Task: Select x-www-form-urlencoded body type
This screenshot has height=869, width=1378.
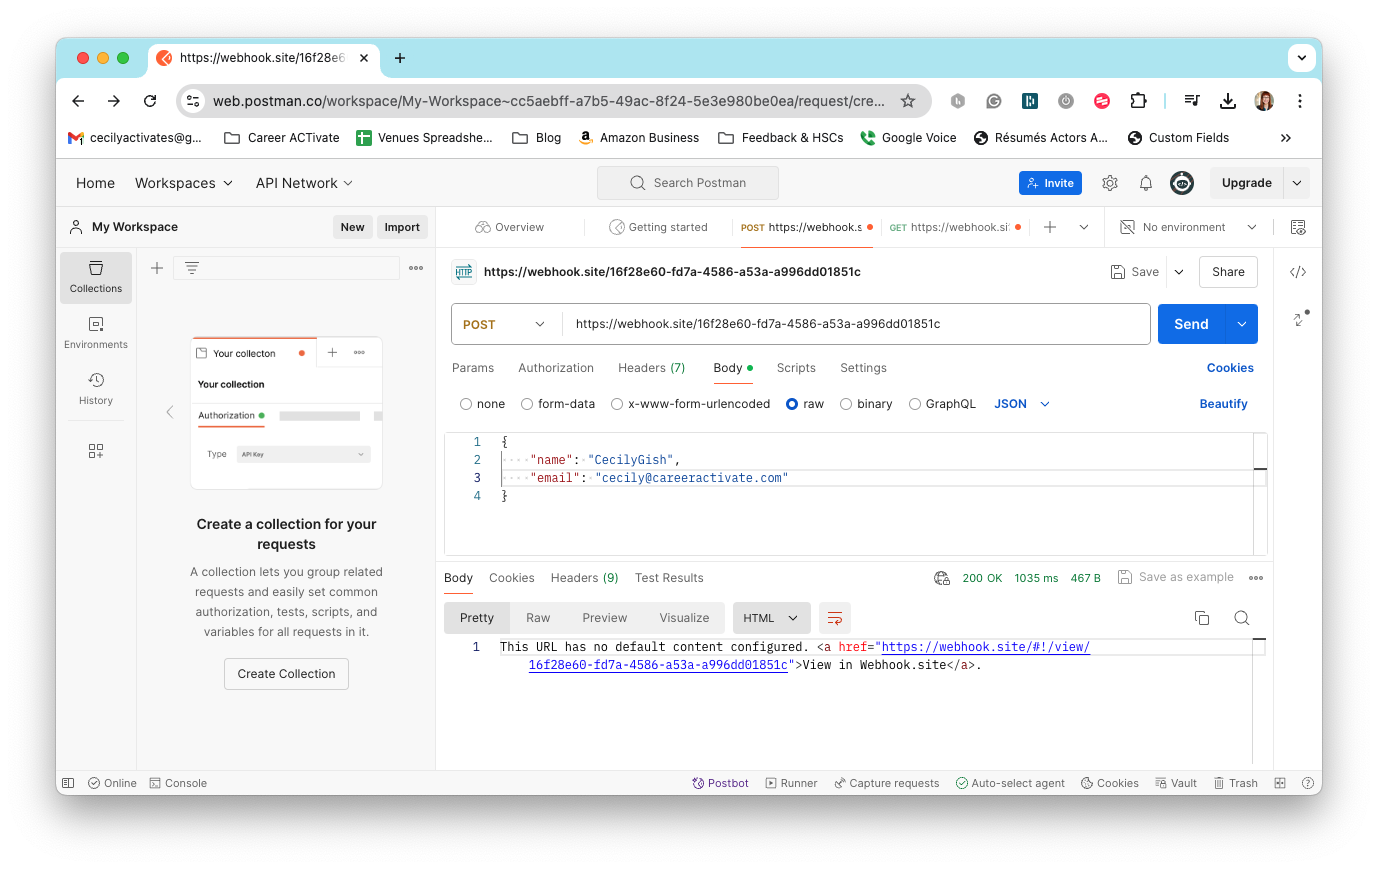Action: click(617, 404)
